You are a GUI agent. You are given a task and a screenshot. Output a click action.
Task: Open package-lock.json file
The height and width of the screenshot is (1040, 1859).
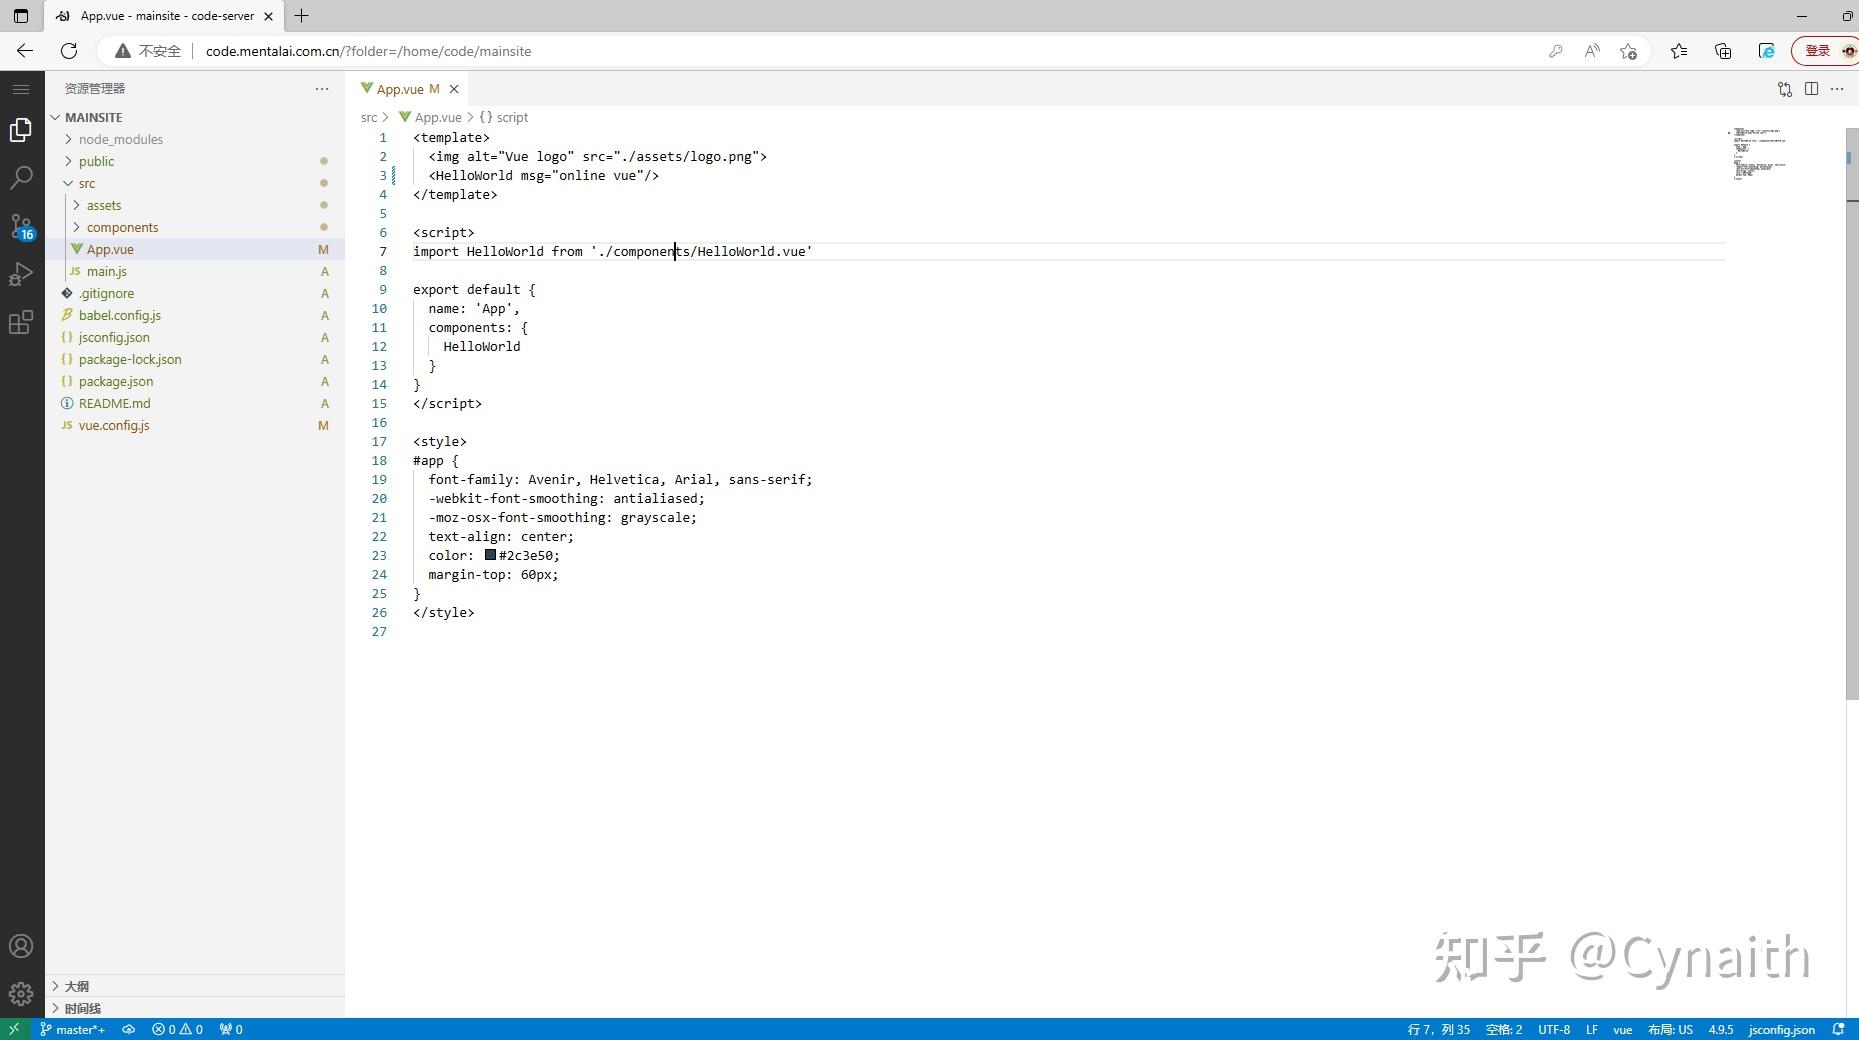[x=195, y=359]
